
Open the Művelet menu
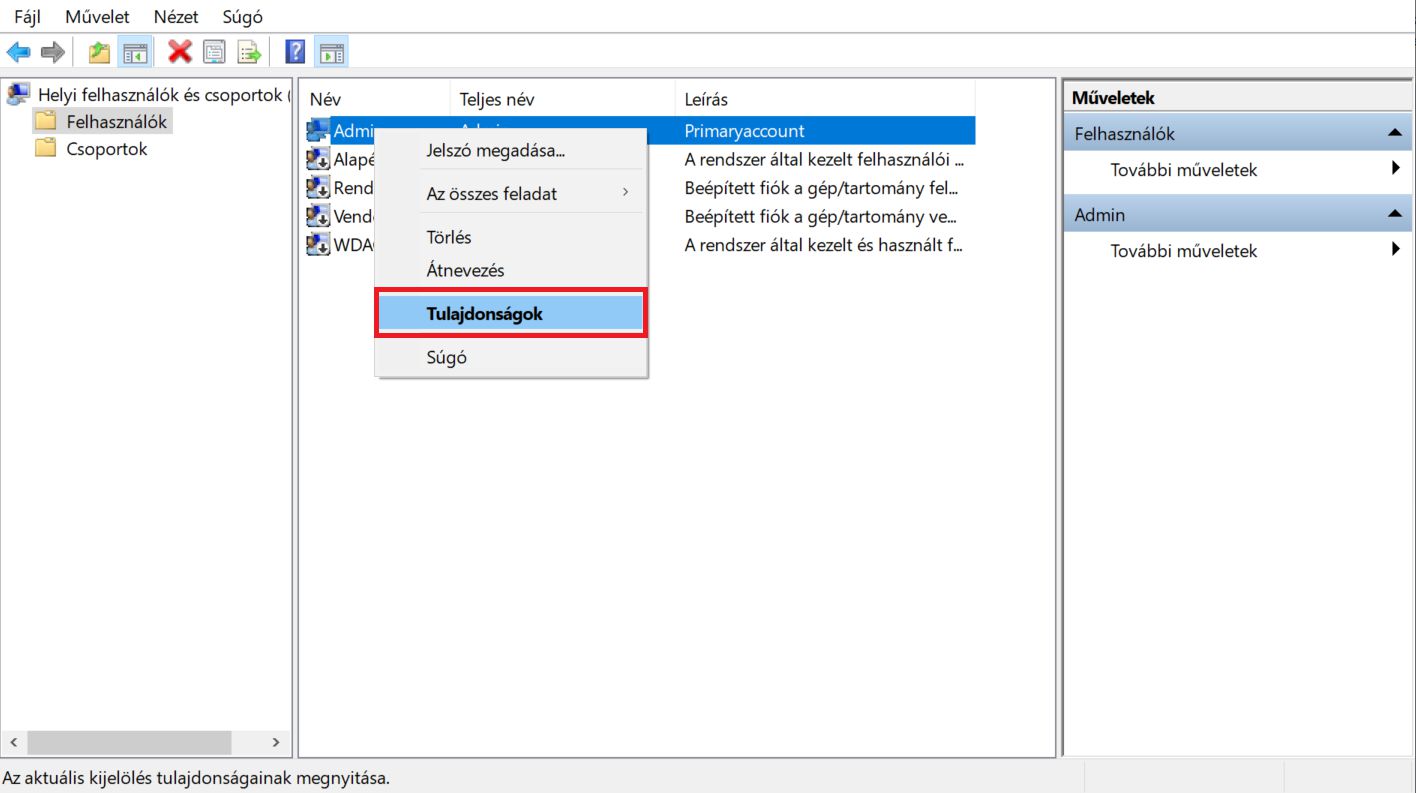[97, 17]
